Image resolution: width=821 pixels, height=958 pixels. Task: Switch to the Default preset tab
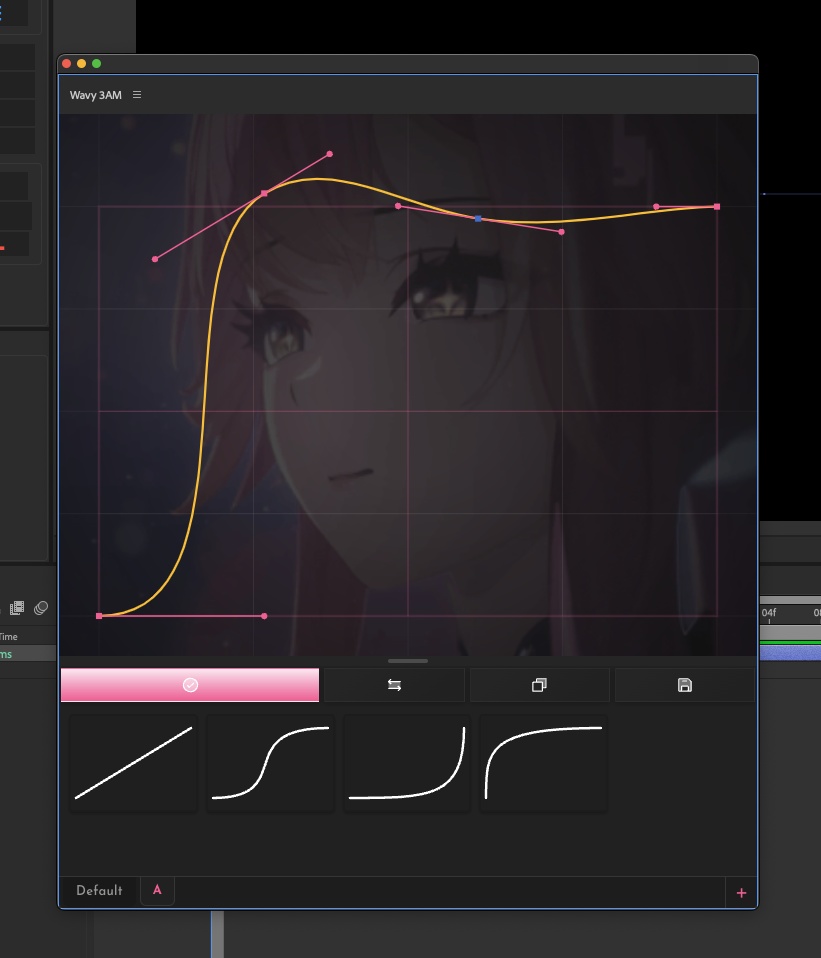click(x=99, y=891)
